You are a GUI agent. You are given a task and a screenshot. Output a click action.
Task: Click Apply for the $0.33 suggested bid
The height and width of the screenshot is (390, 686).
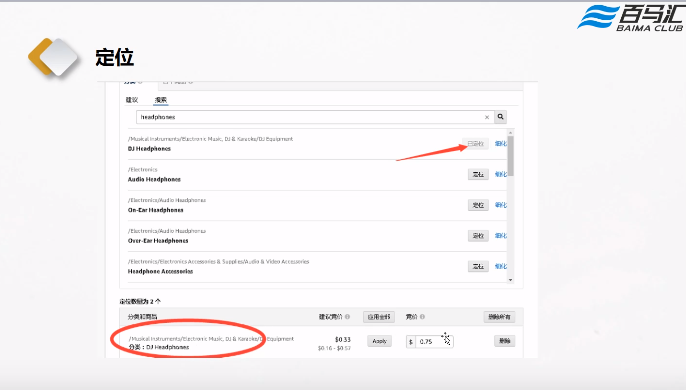(379, 341)
